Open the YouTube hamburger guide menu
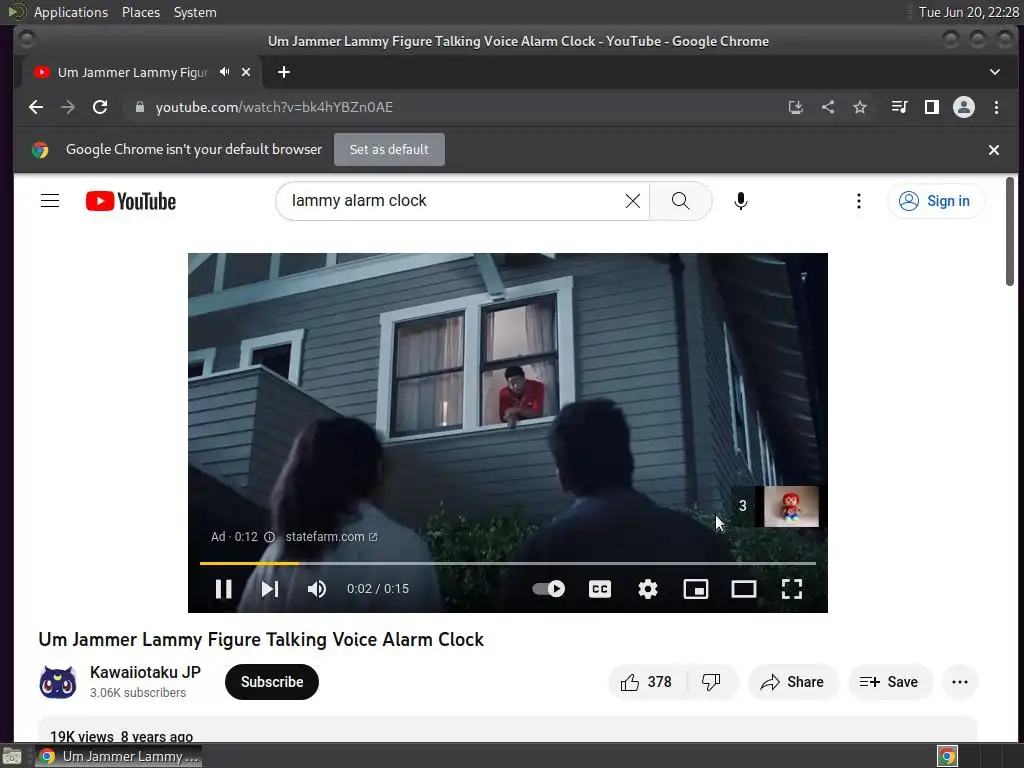 [50, 201]
